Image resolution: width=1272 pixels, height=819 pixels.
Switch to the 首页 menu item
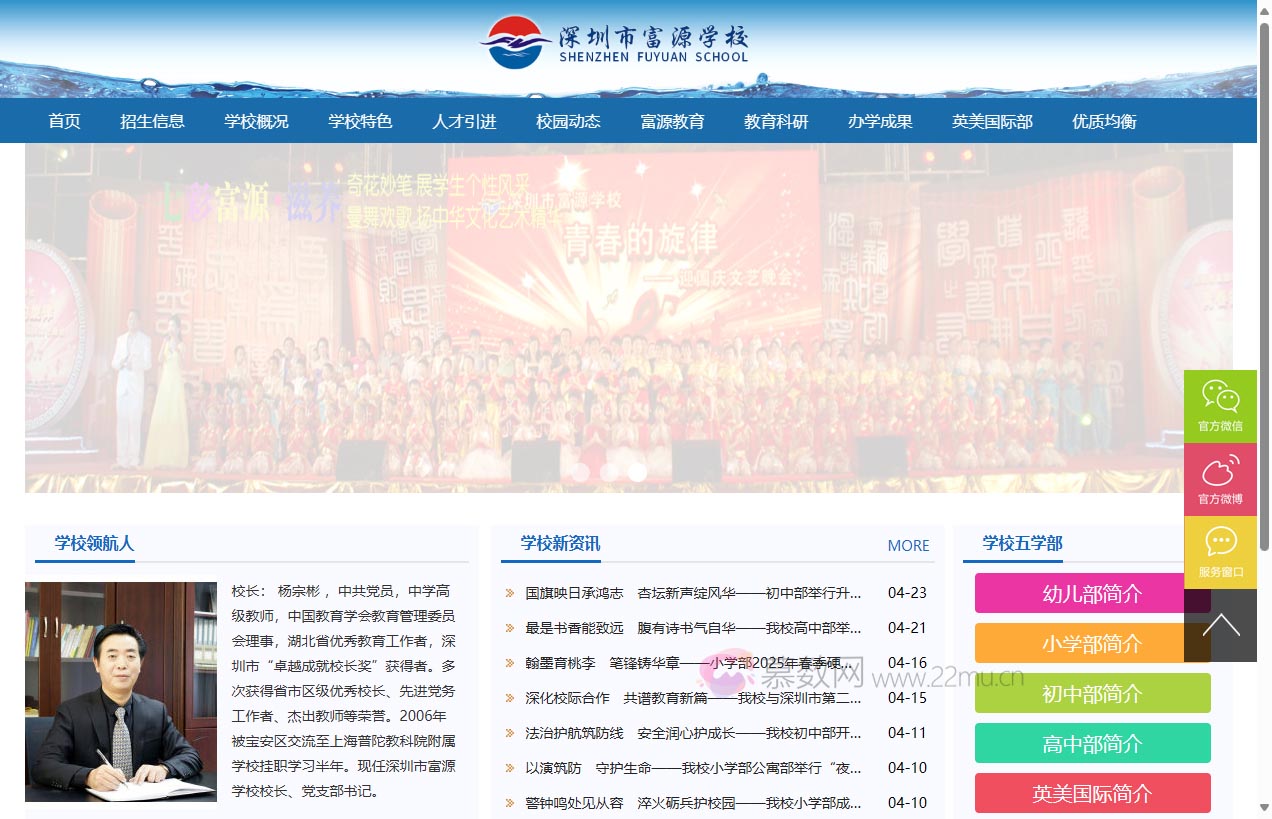click(63, 121)
